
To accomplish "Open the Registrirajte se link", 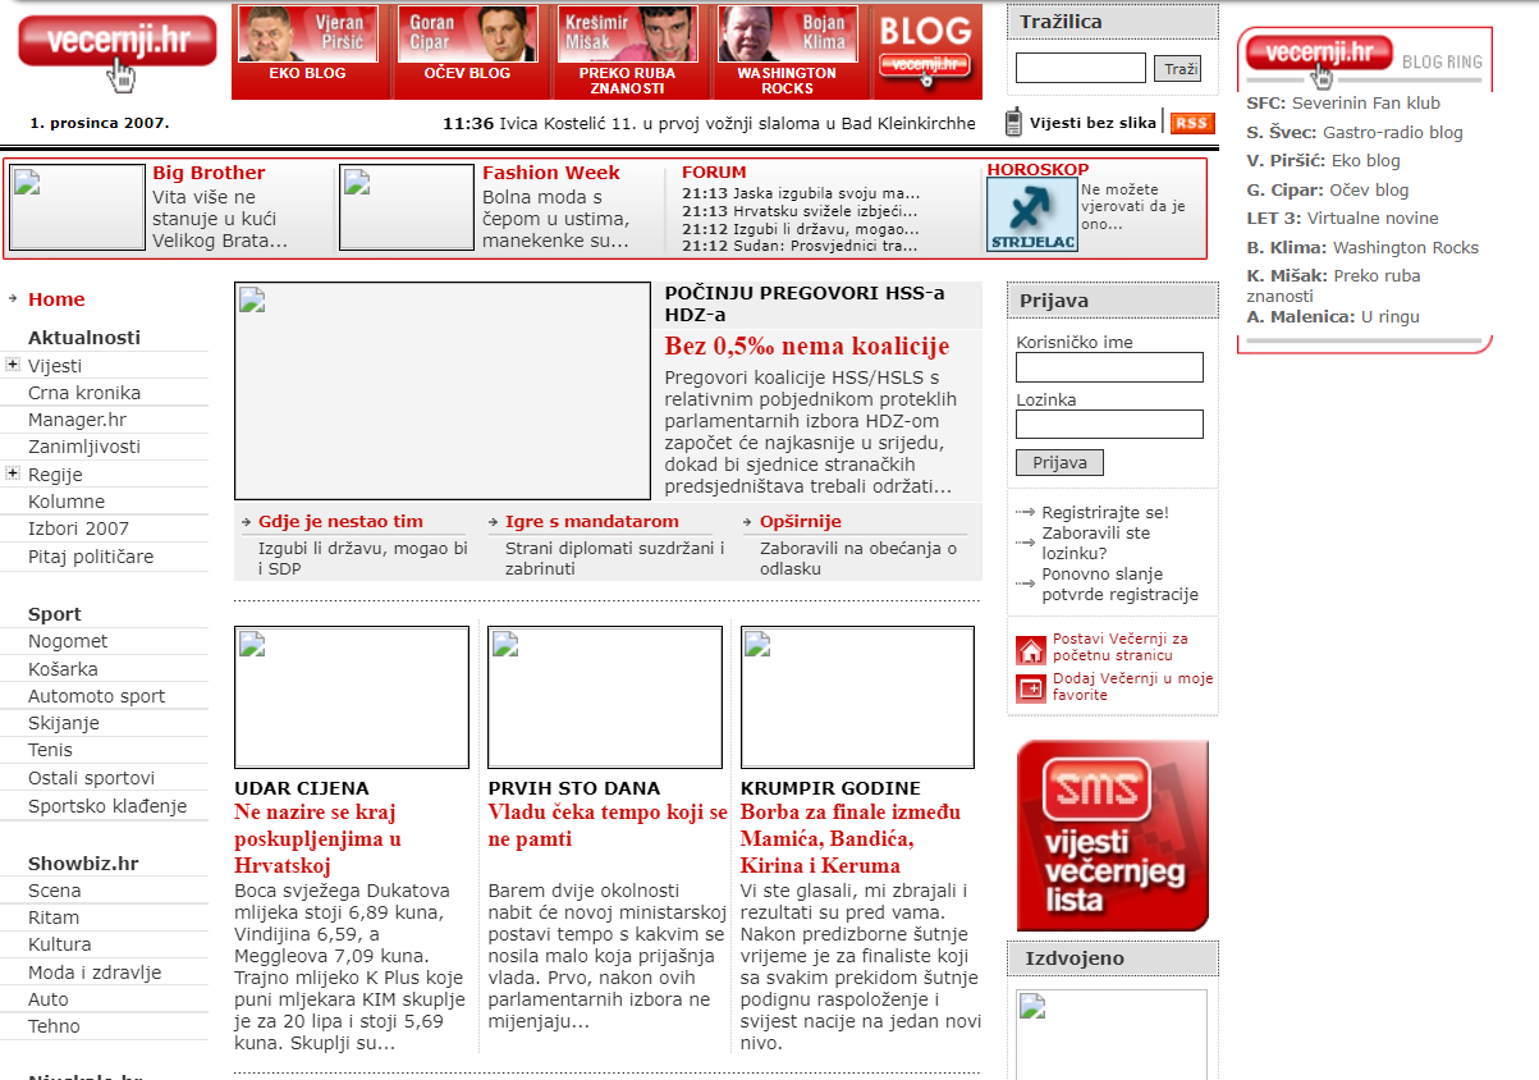I will pyautogui.click(x=1104, y=512).
